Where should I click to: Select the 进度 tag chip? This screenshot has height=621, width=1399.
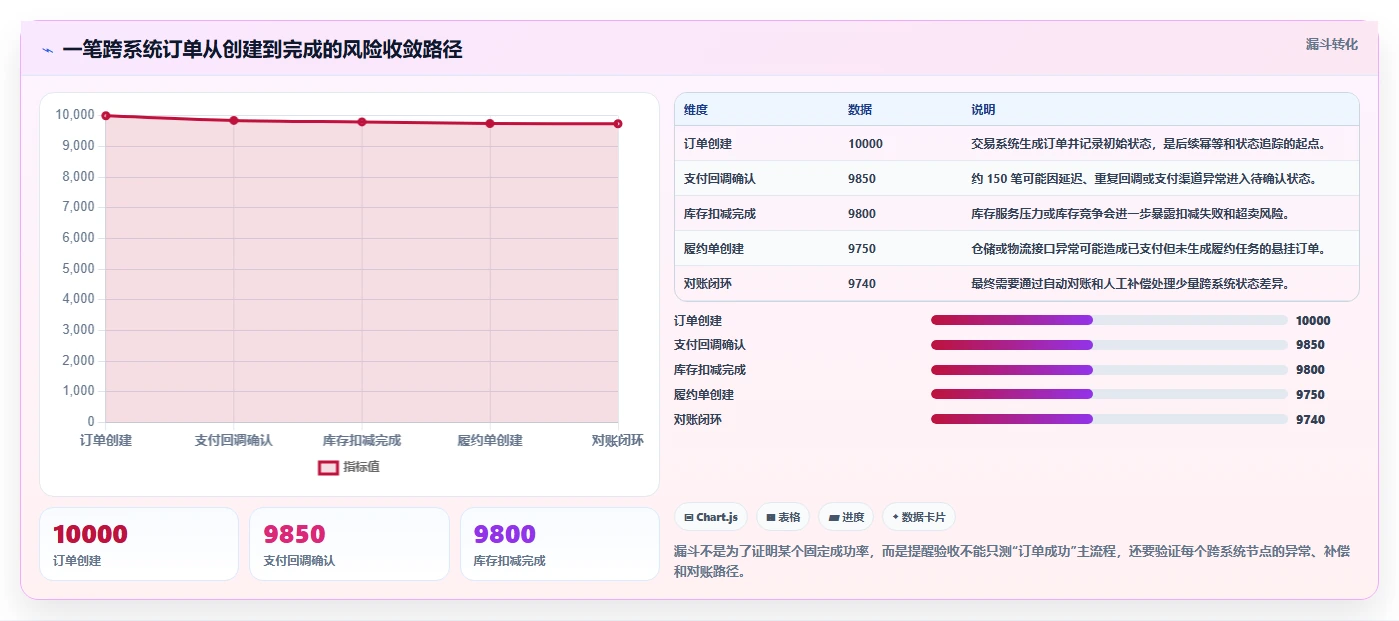point(846,517)
